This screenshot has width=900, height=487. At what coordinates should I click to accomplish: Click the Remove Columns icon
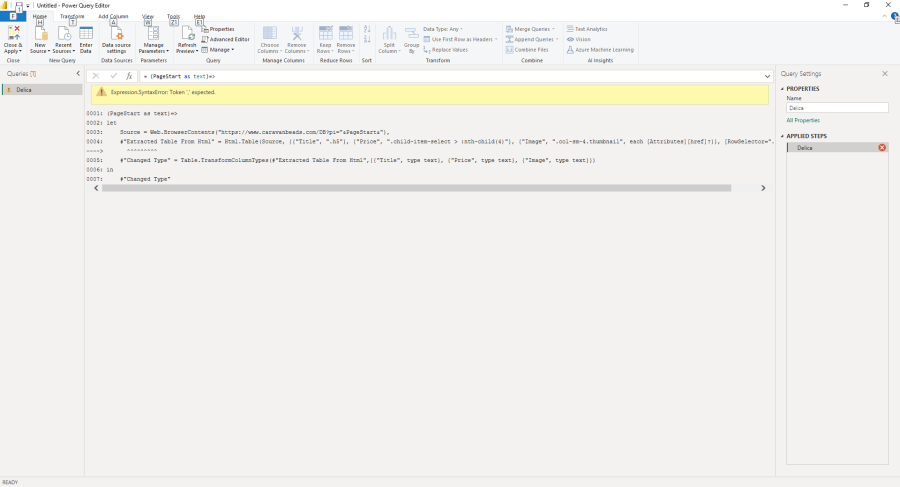[297, 33]
